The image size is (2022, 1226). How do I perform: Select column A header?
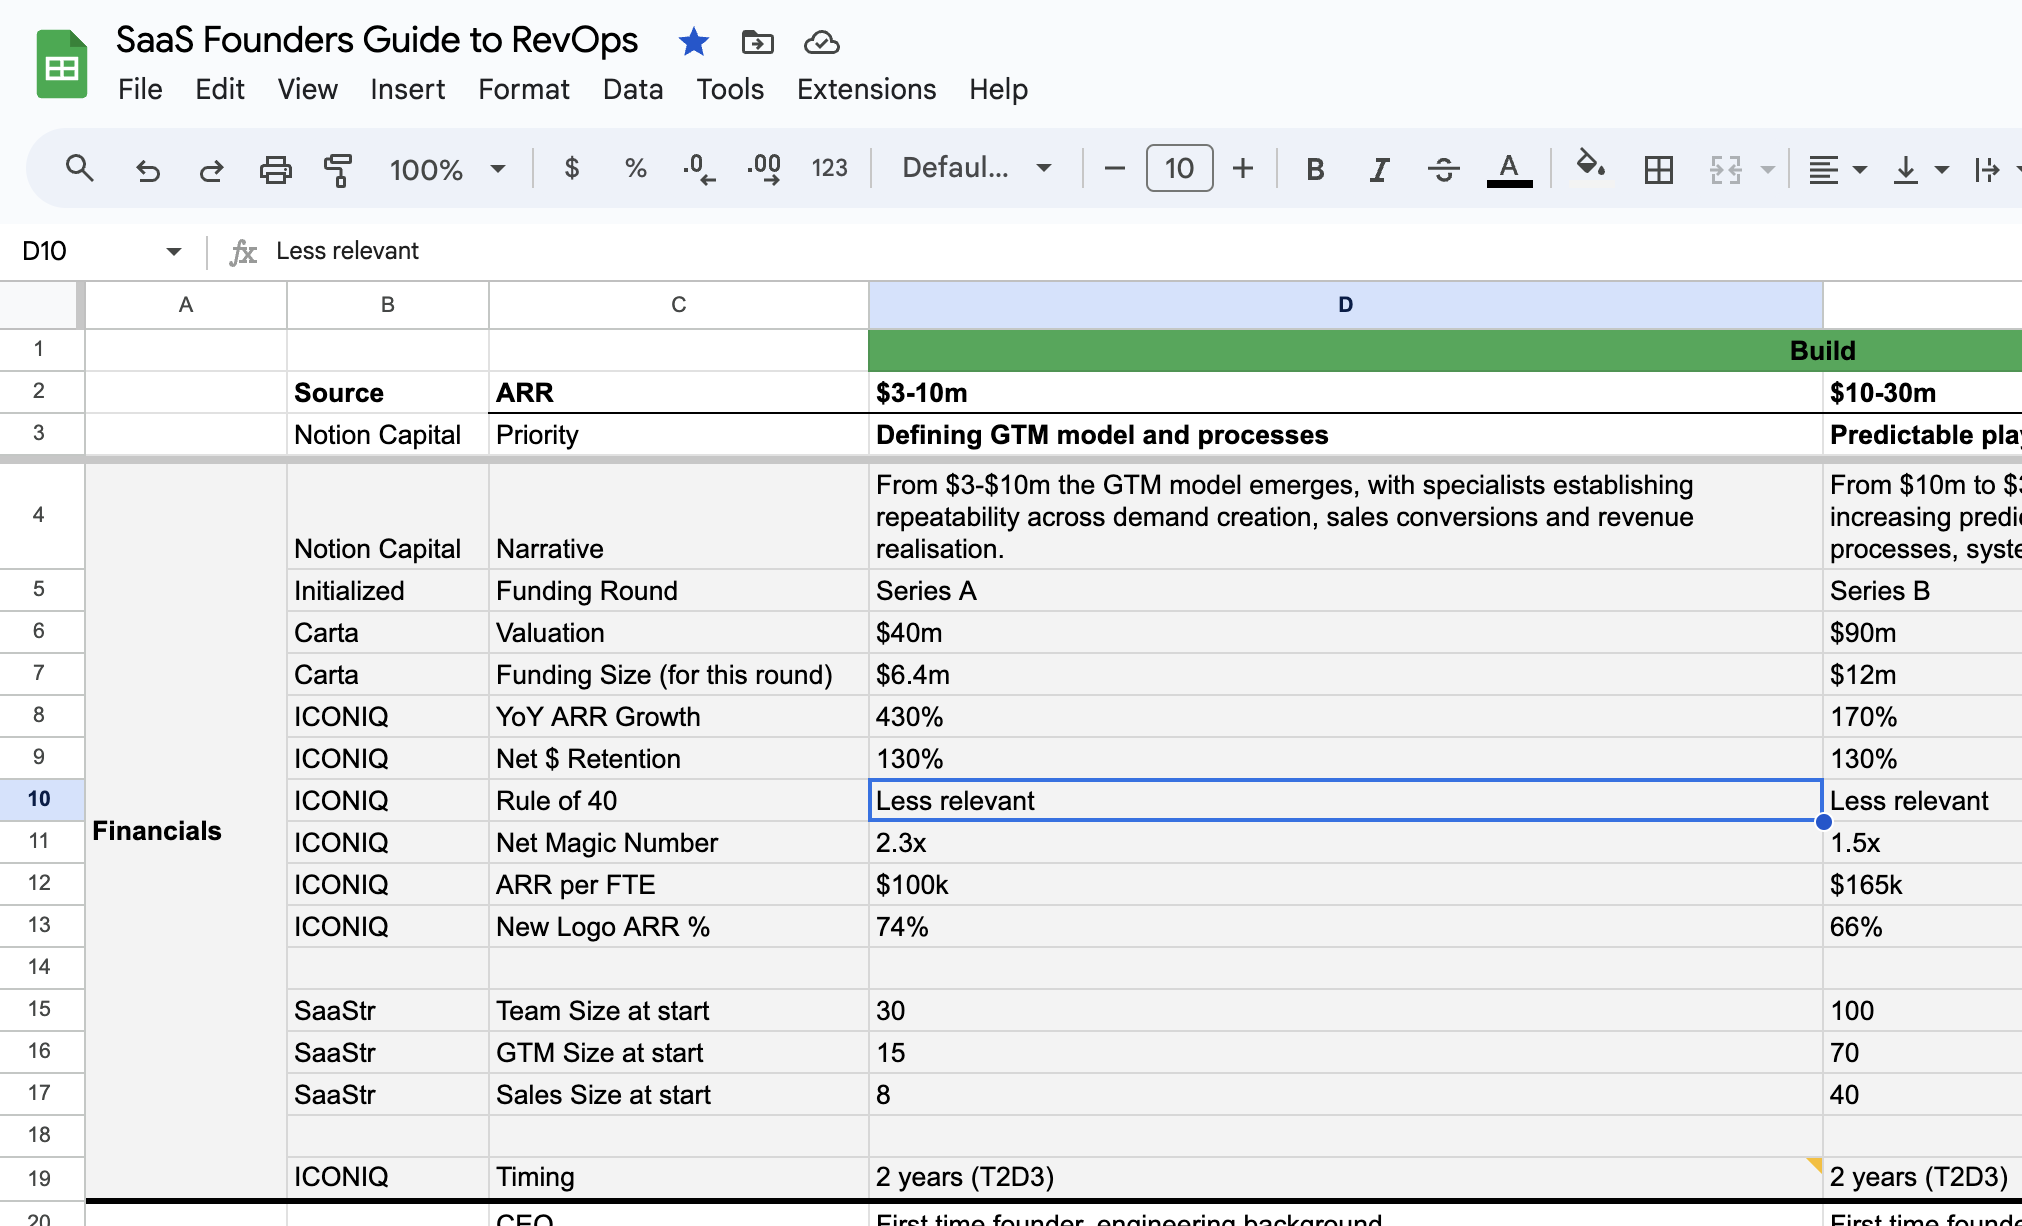click(x=186, y=305)
